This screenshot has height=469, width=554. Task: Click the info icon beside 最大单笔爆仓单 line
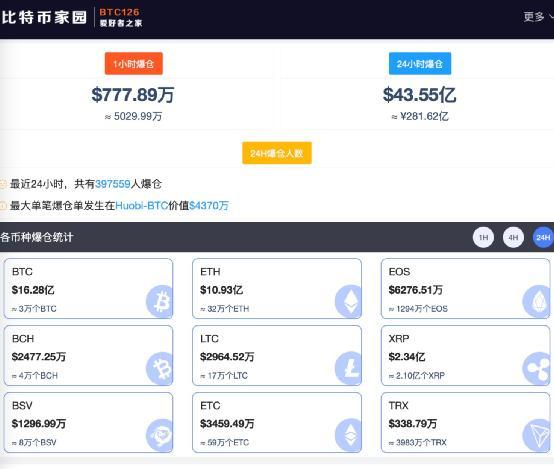(3, 206)
